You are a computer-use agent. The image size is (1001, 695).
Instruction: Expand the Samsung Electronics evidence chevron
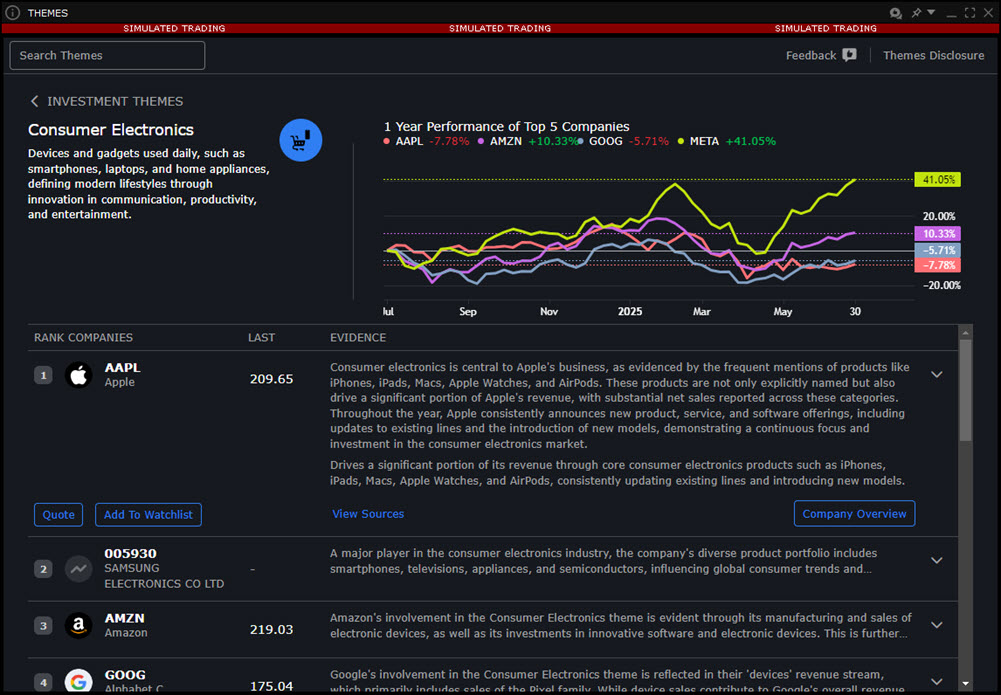(x=937, y=560)
